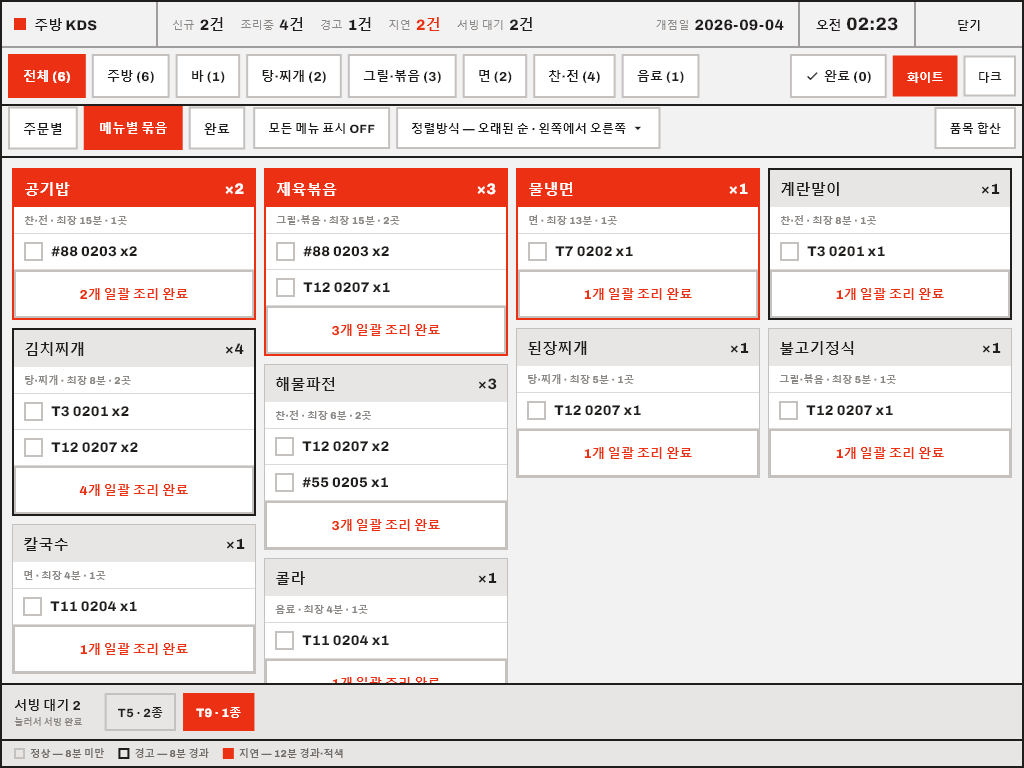
Task: Click 4개 일괄 조리 완료 for 김치찌개
Action: point(134,490)
